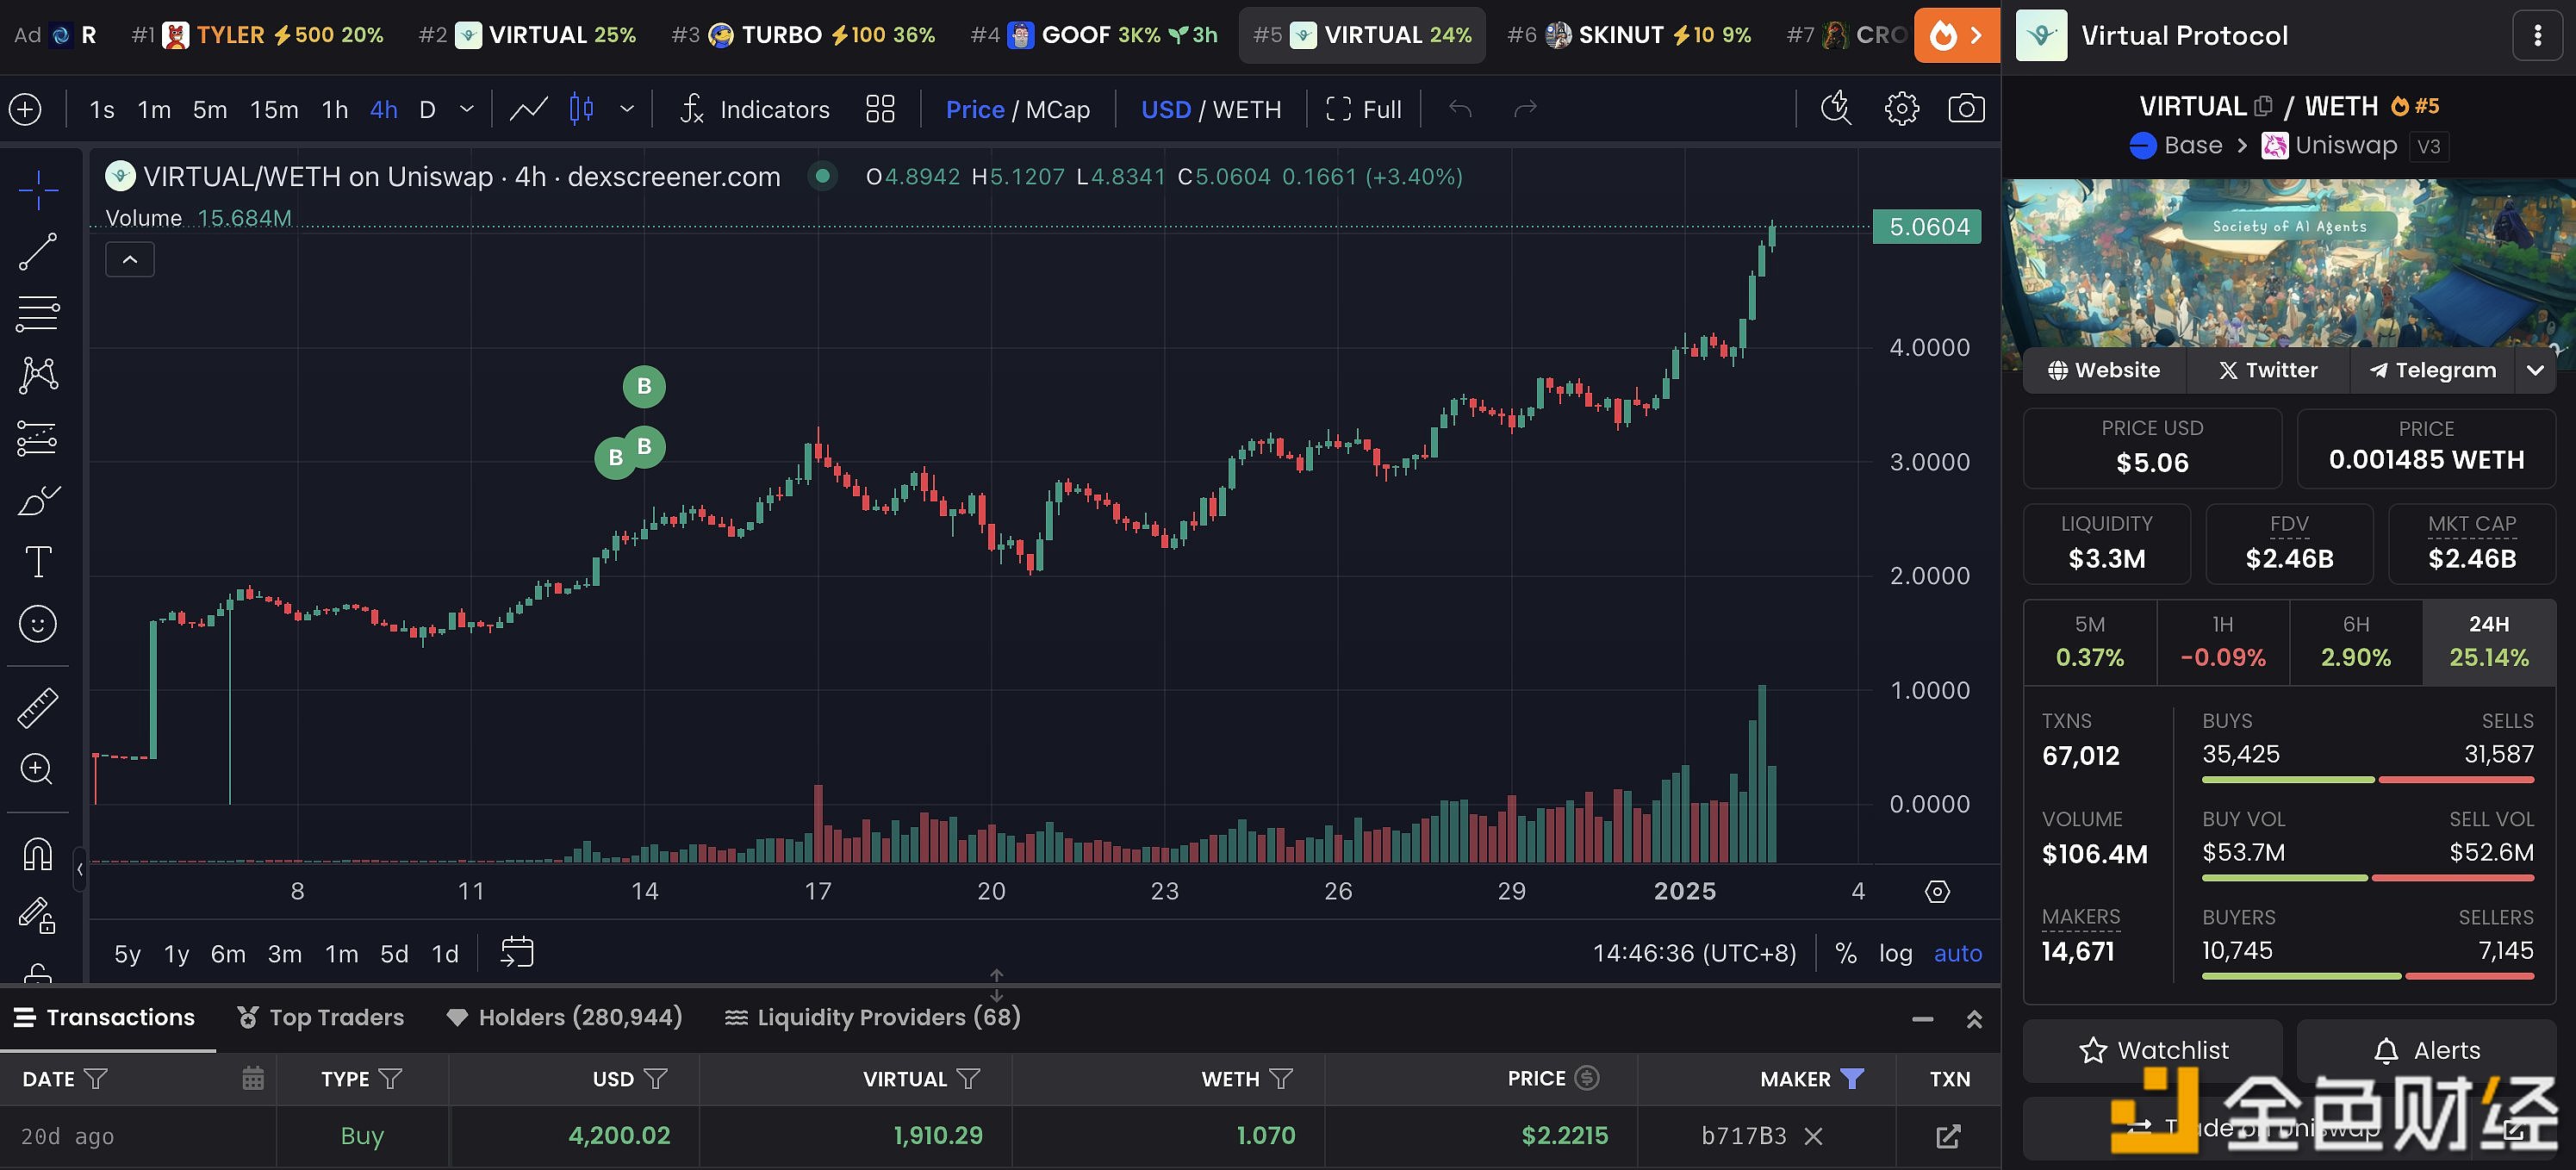Take a chart snapshot camera icon

(x=1966, y=108)
